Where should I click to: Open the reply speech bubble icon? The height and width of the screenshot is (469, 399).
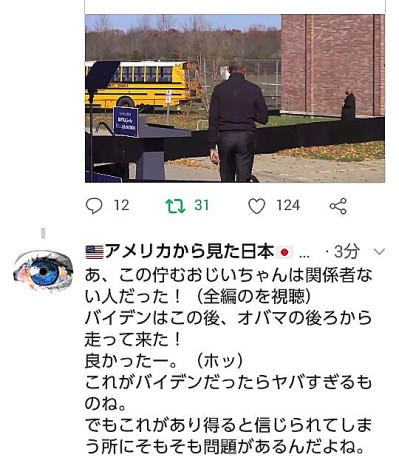[x=94, y=206]
